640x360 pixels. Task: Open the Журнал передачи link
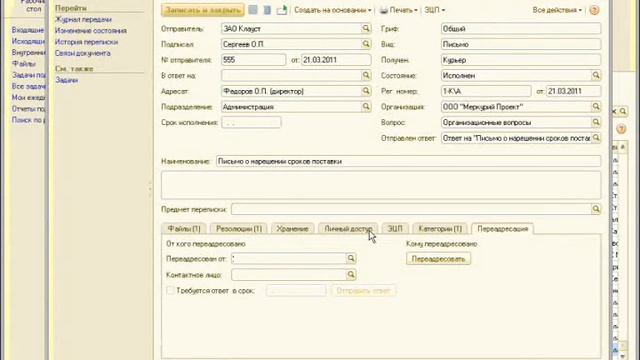(x=83, y=20)
